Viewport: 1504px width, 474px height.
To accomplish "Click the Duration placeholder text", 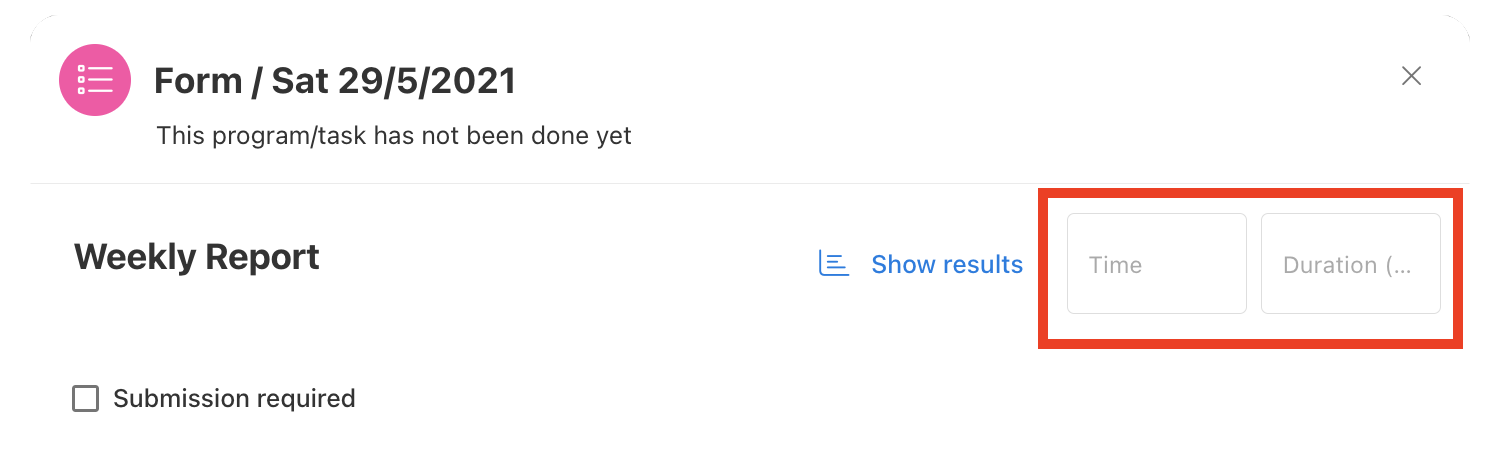I will (1347, 265).
